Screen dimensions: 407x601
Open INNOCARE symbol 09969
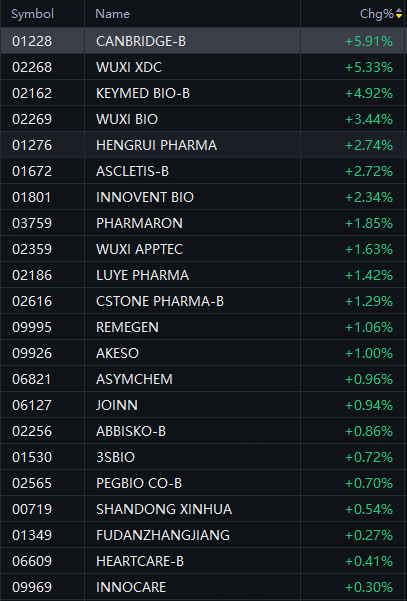pos(204,587)
